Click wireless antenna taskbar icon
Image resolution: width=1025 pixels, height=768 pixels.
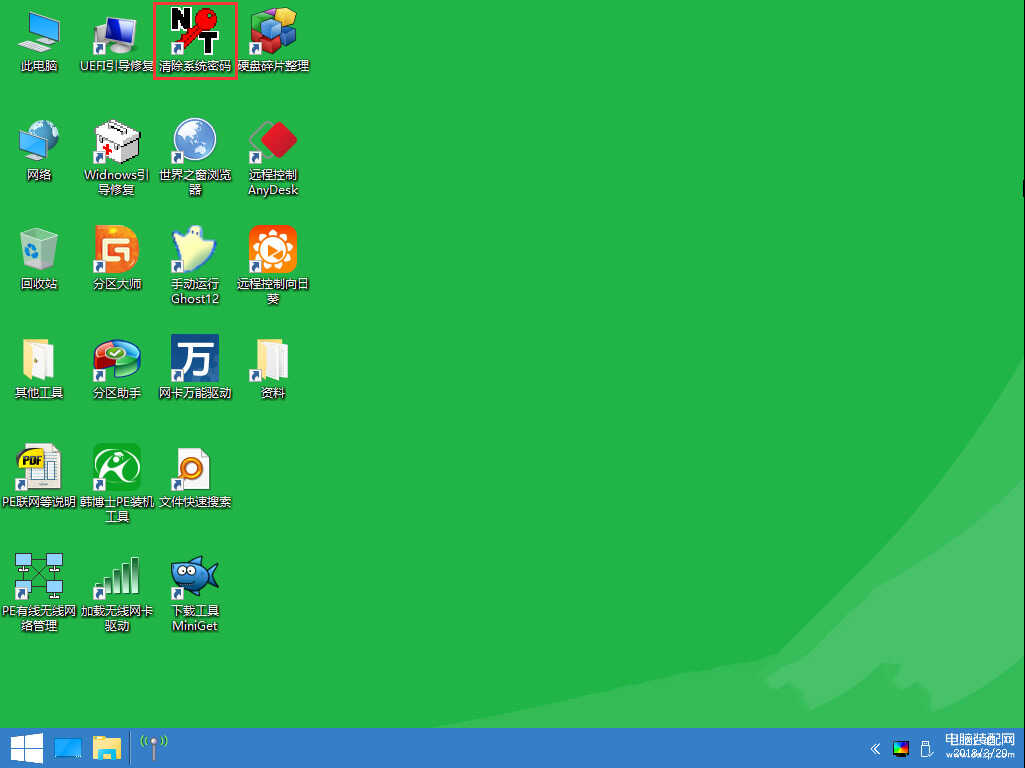[x=154, y=746]
